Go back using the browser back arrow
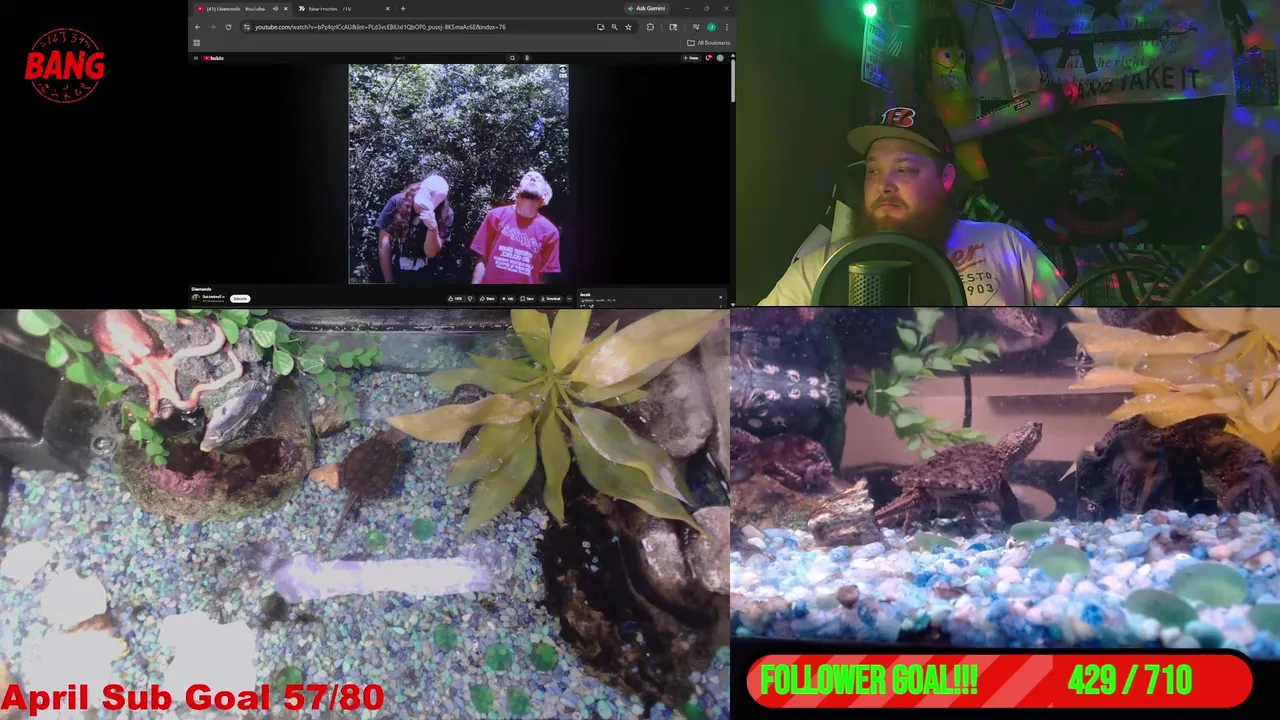This screenshot has height=720, width=1280. (x=197, y=27)
